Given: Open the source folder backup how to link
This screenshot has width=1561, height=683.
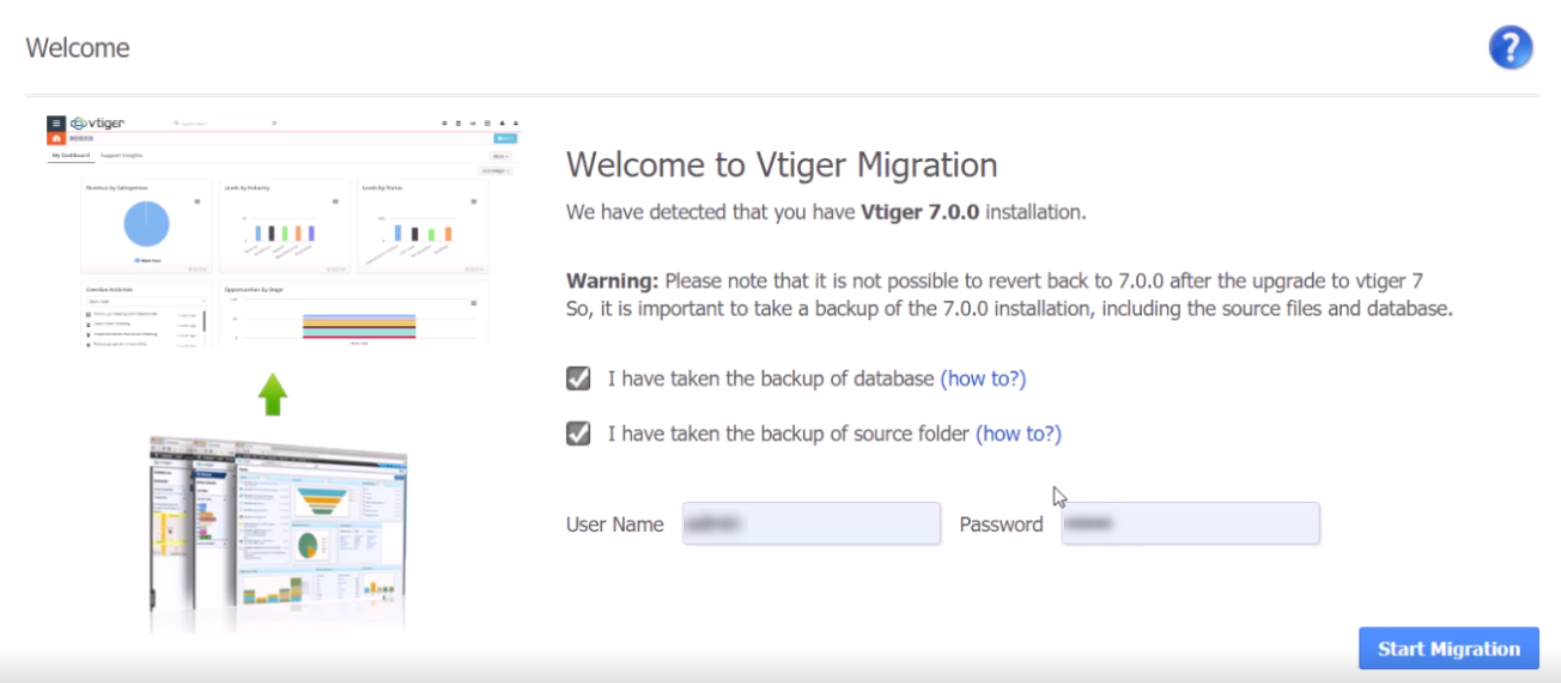Looking at the screenshot, I should (x=1018, y=434).
